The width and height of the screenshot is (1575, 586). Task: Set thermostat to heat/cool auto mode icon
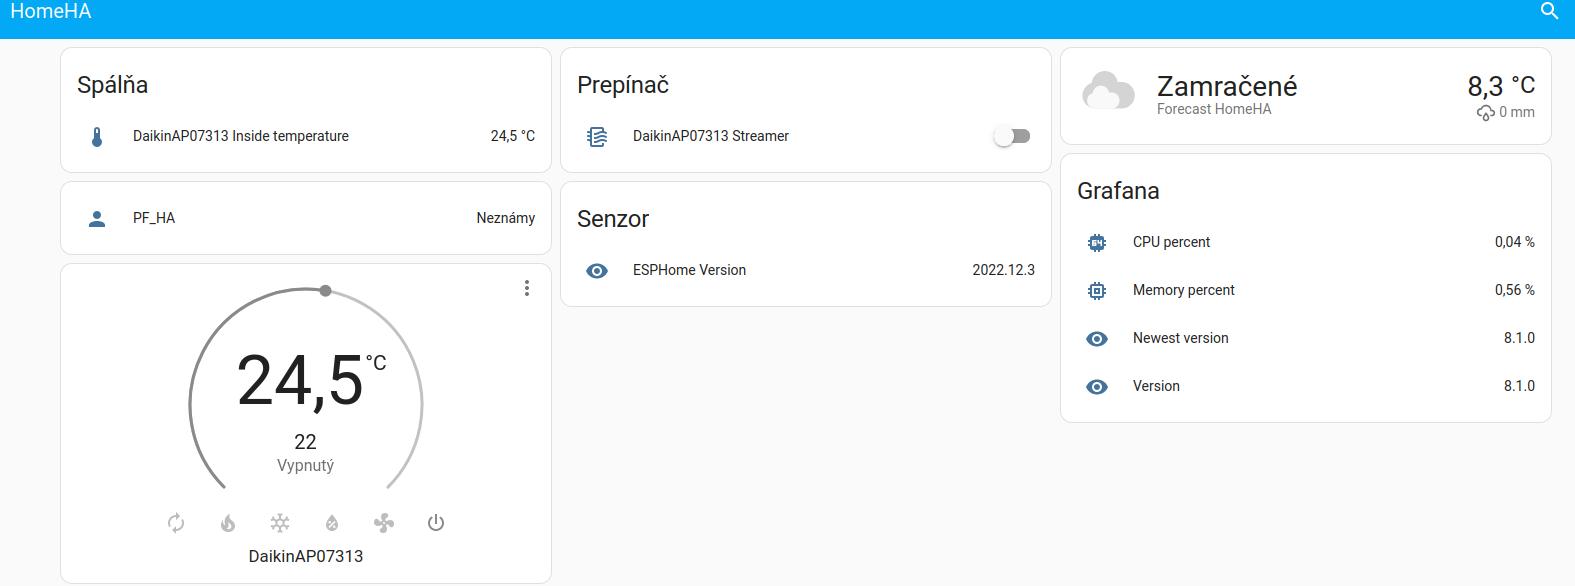[x=176, y=523]
